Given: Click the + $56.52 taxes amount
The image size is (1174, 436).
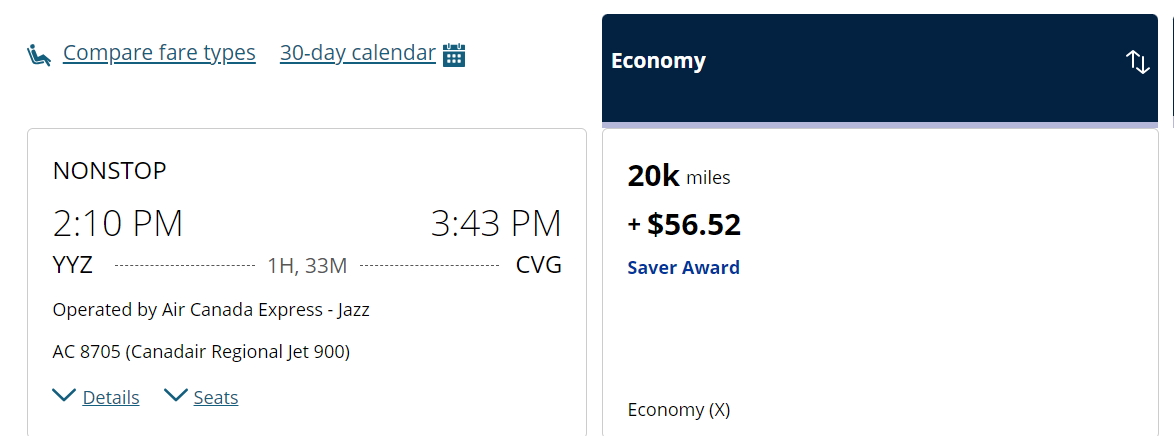Looking at the screenshot, I should pyautogui.click(x=684, y=225).
